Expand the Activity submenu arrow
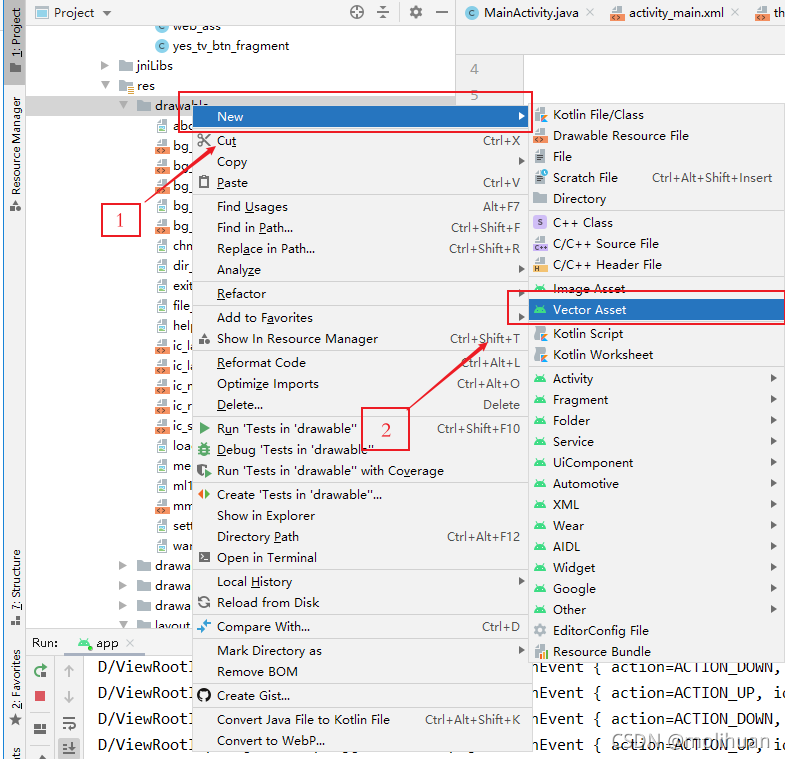The height and width of the screenshot is (759, 785). pos(773,378)
